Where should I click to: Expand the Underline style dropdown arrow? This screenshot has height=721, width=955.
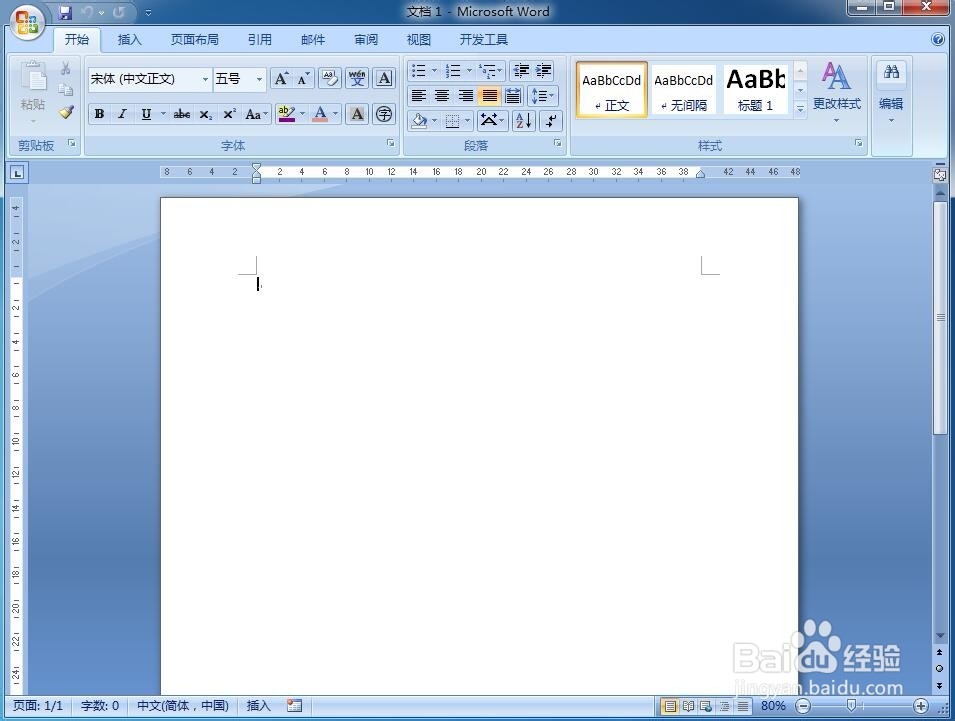(x=163, y=114)
